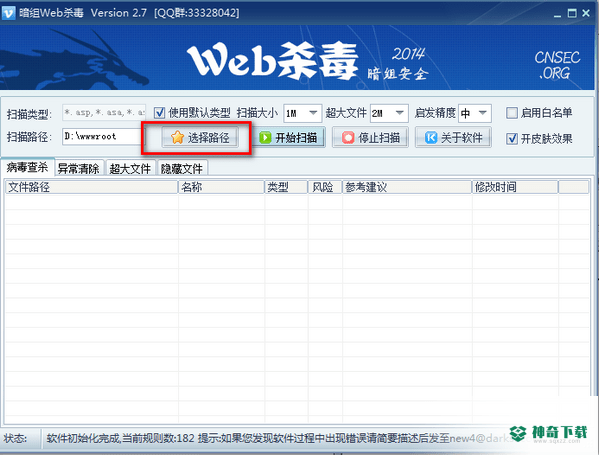The height and width of the screenshot is (455, 599).
Task: Click the app logo icon in title bar
Action: [8, 13]
